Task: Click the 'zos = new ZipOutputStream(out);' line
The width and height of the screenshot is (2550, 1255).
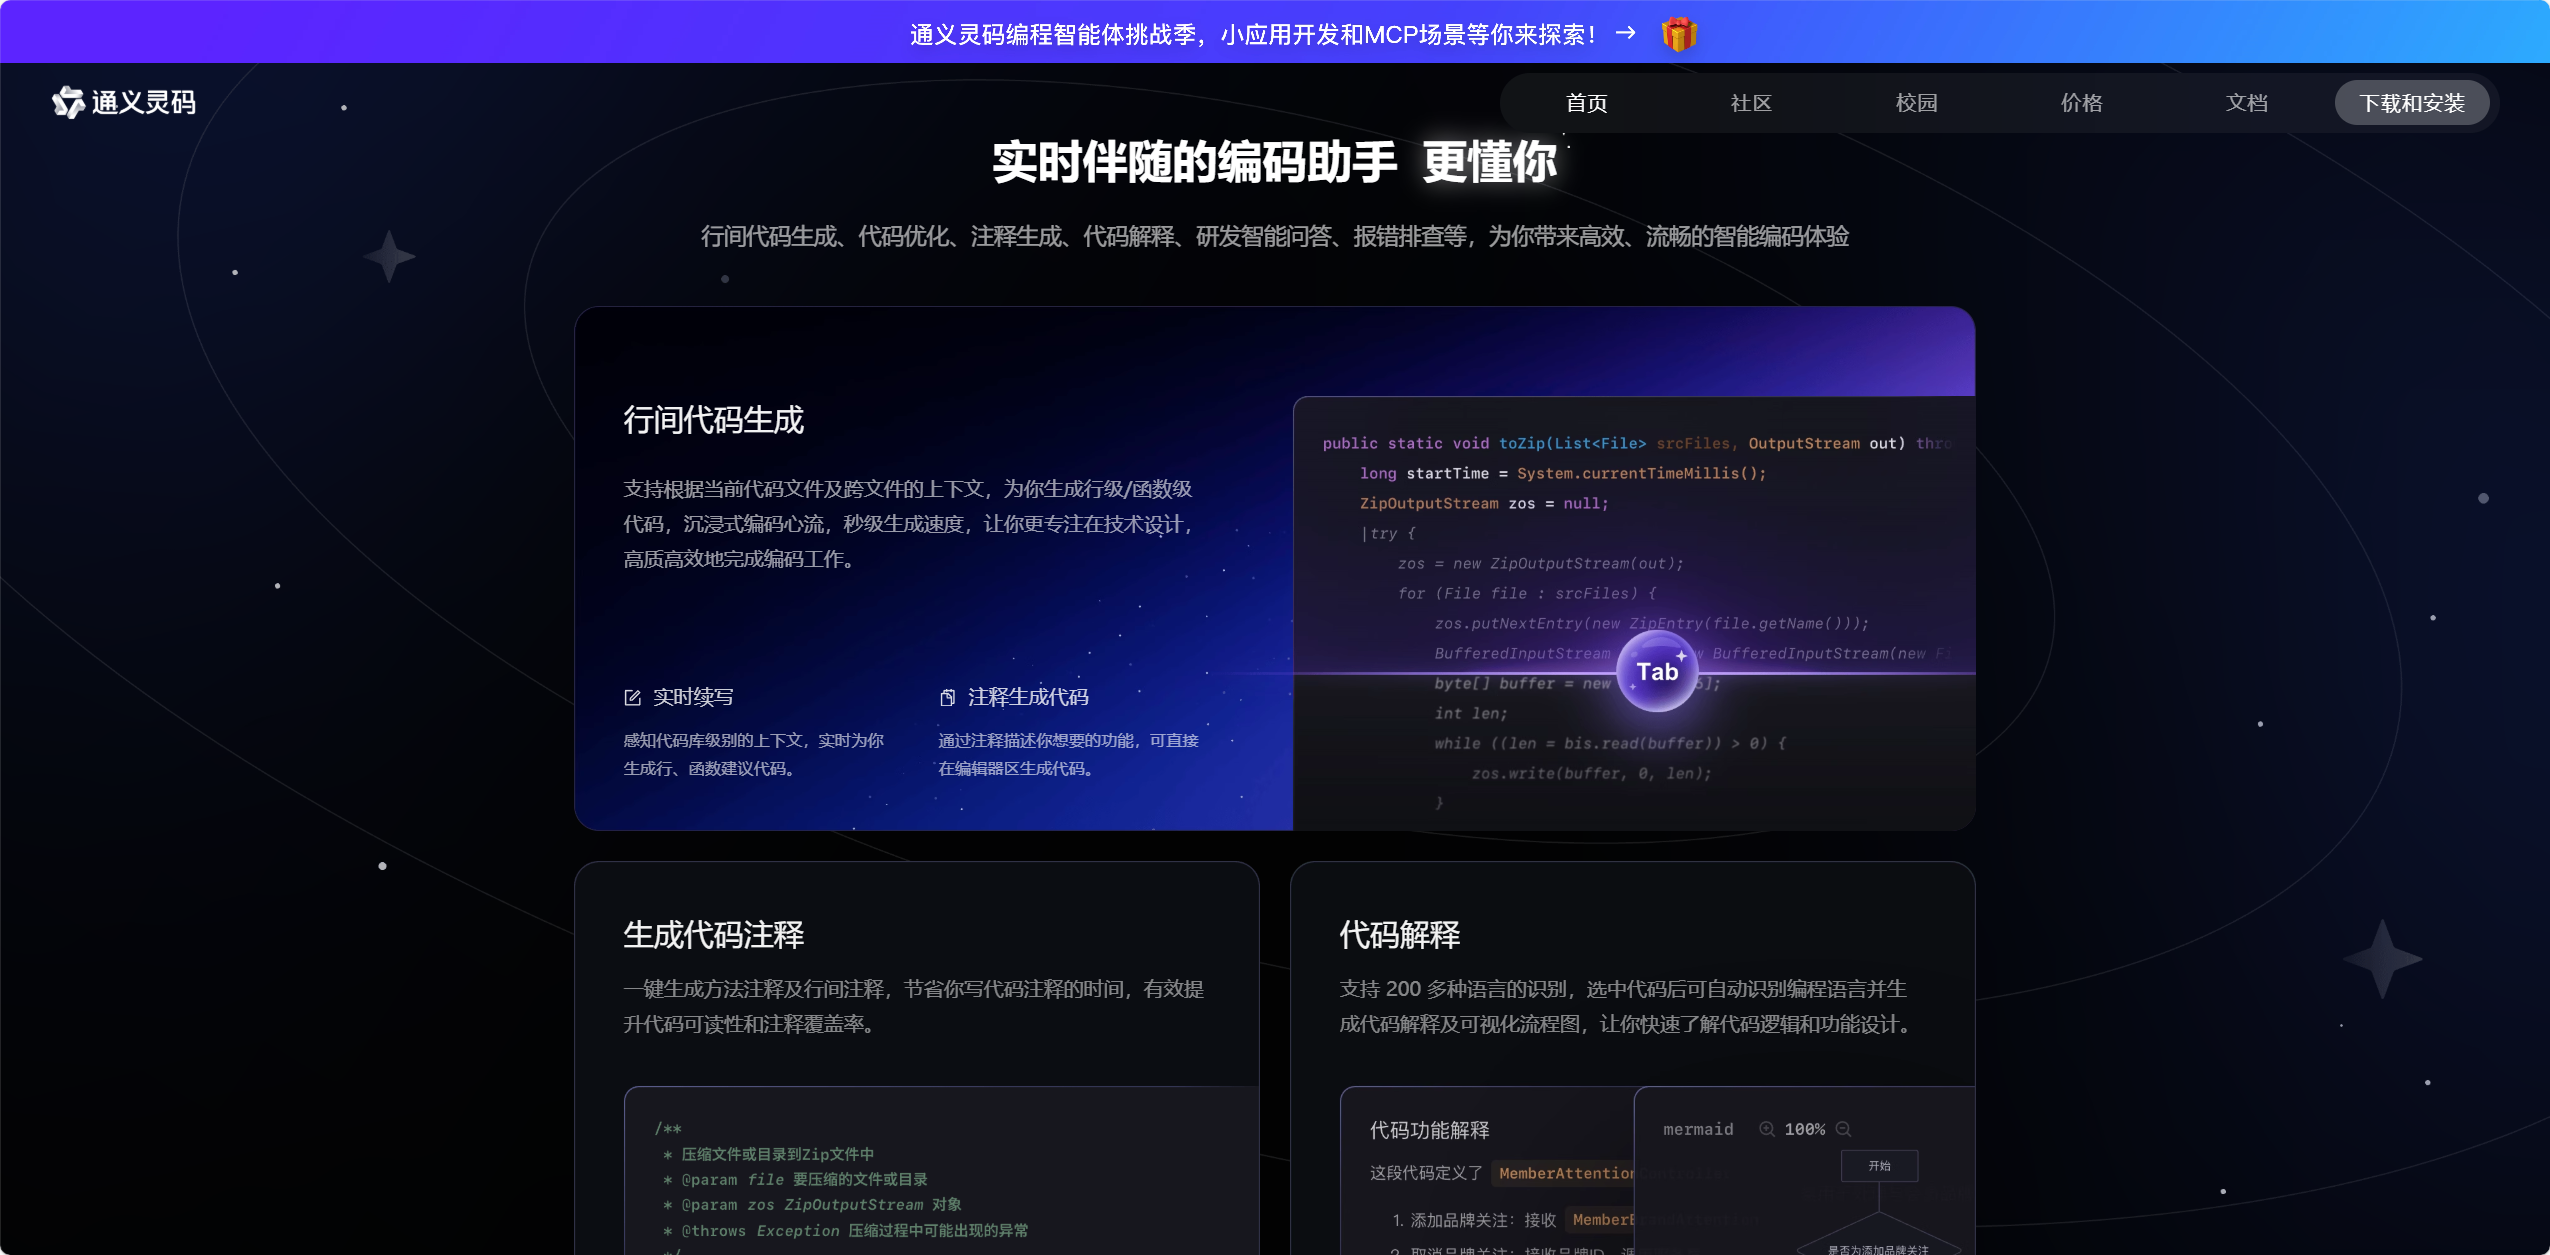Action: 1540,563
